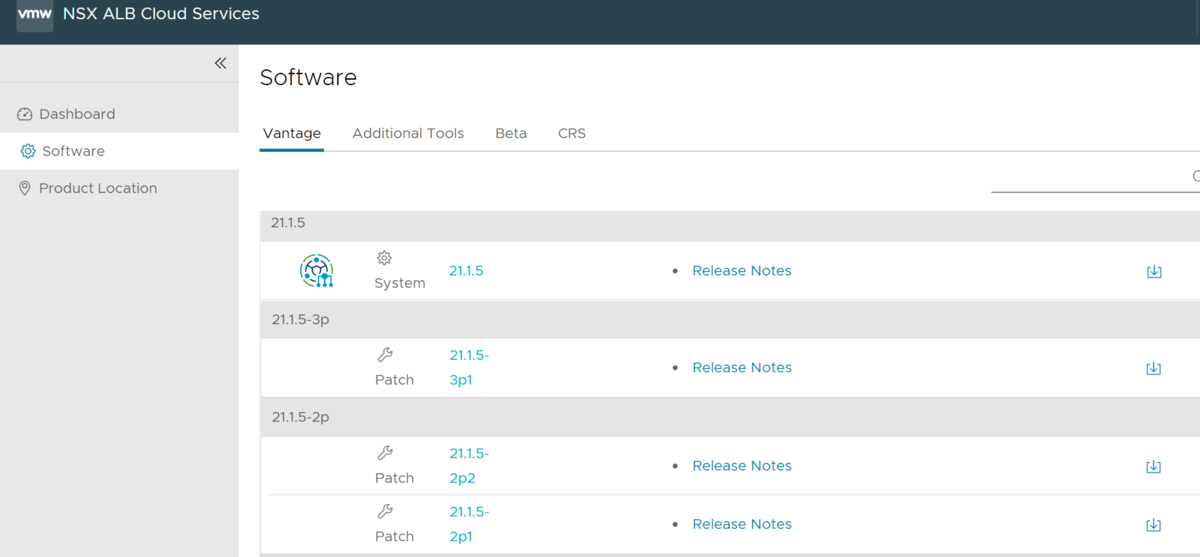
Task: Open Release Notes for 21.1.5-2p2
Action: coord(742,466)
